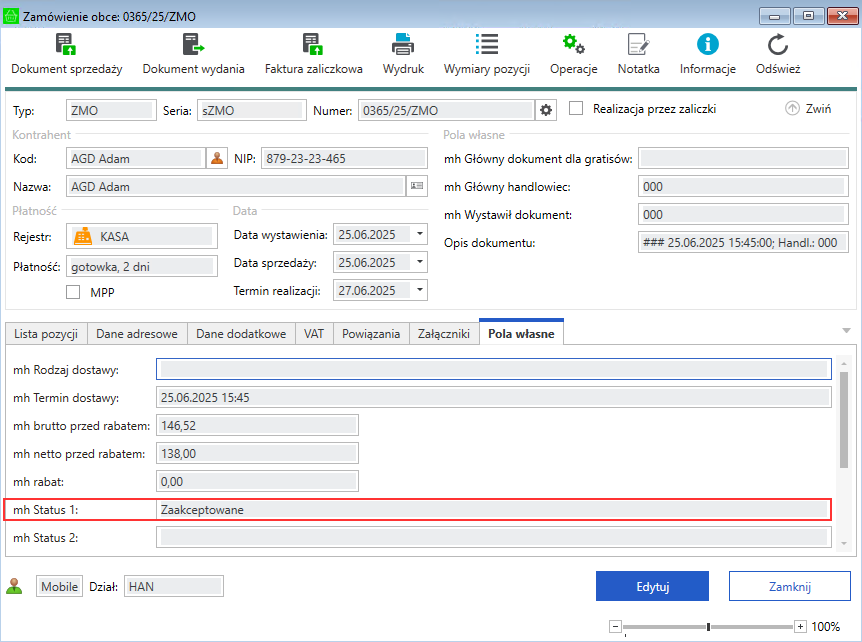Click the Wydruk printer icon
The image size is (862, 642).
(403, 45)
